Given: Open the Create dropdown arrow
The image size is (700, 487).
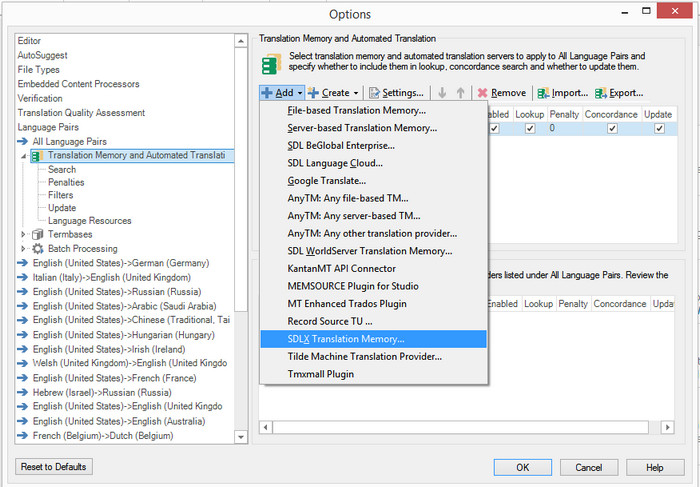Looking at the screenshot, I should coord(356,93).
